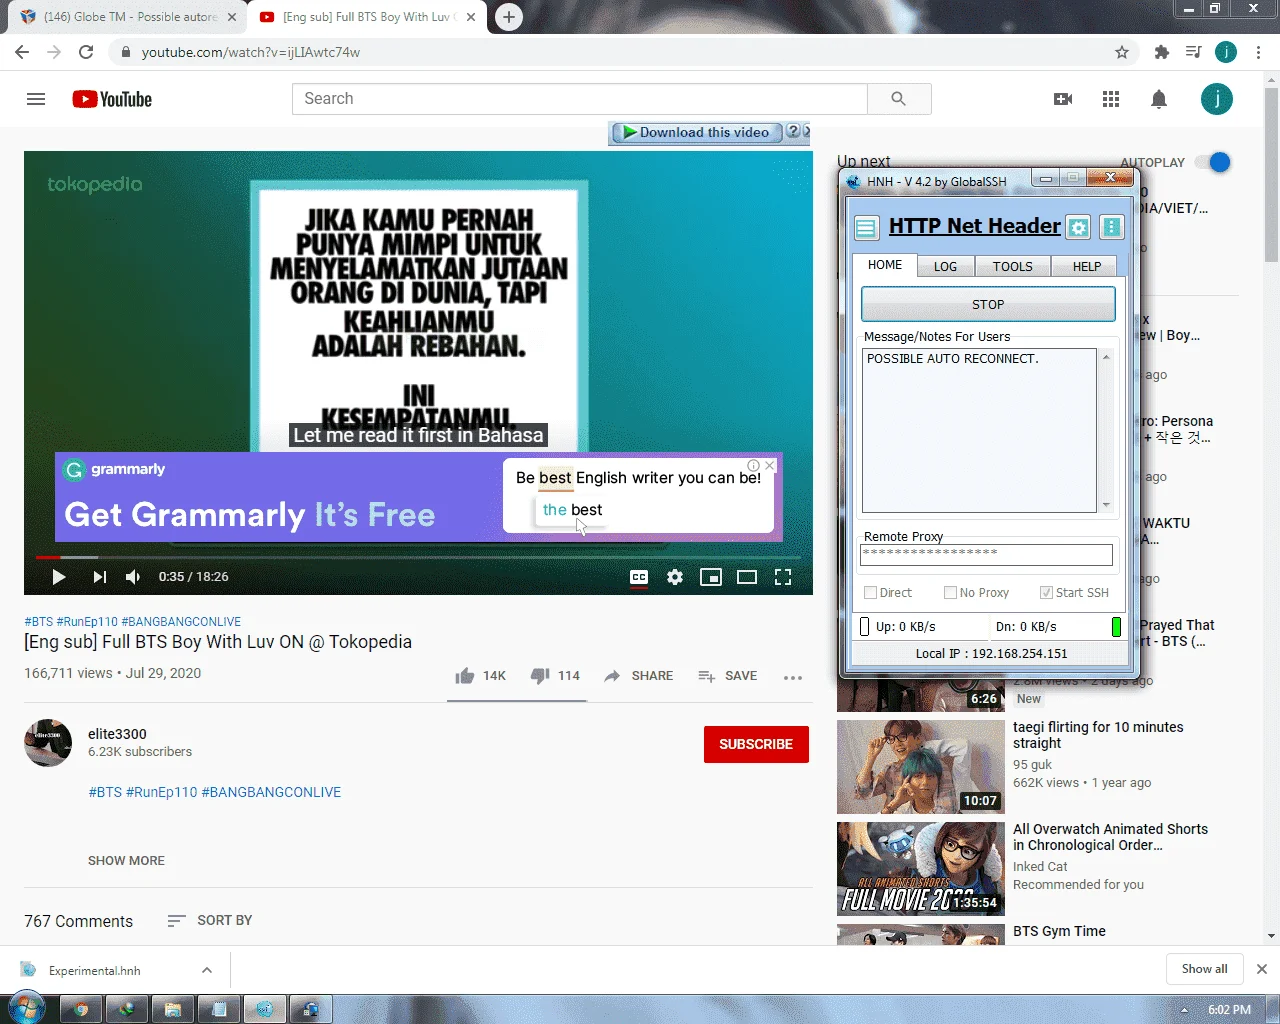Share the video

638,676
